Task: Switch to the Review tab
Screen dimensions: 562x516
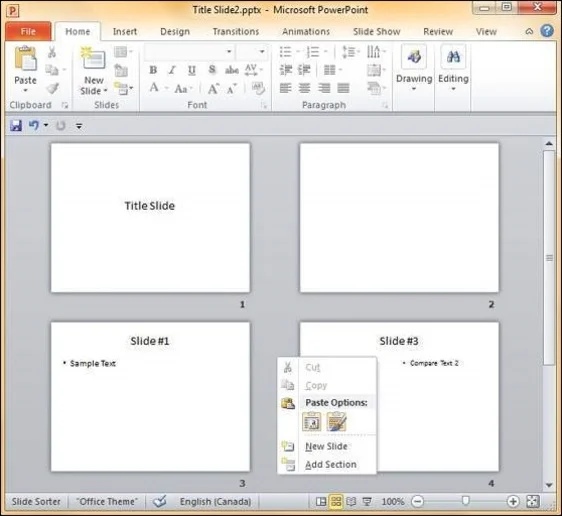Action: click(438, 32)
